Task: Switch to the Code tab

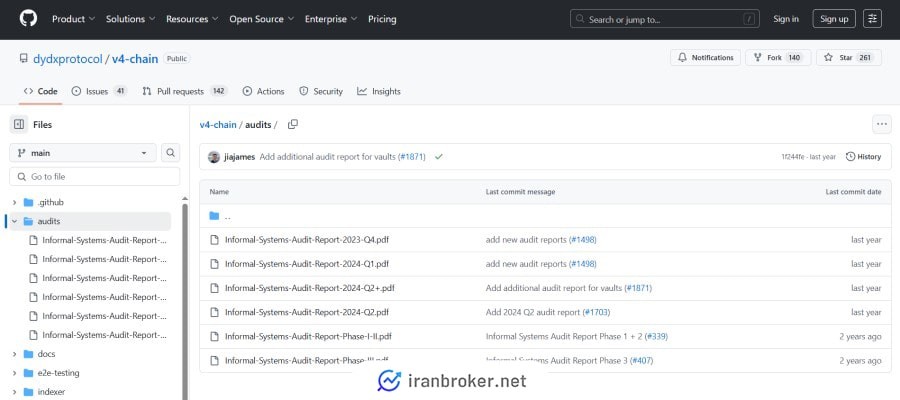Action: [x=40, y=91]
